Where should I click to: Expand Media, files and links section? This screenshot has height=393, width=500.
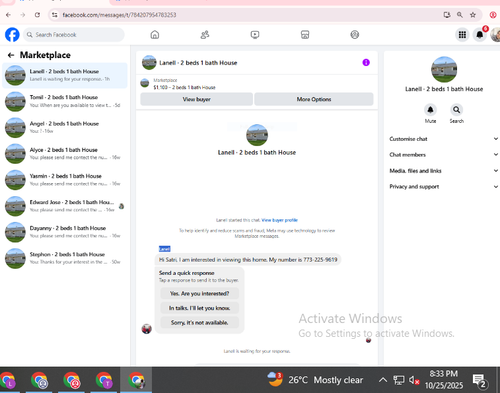click(444, 171)
